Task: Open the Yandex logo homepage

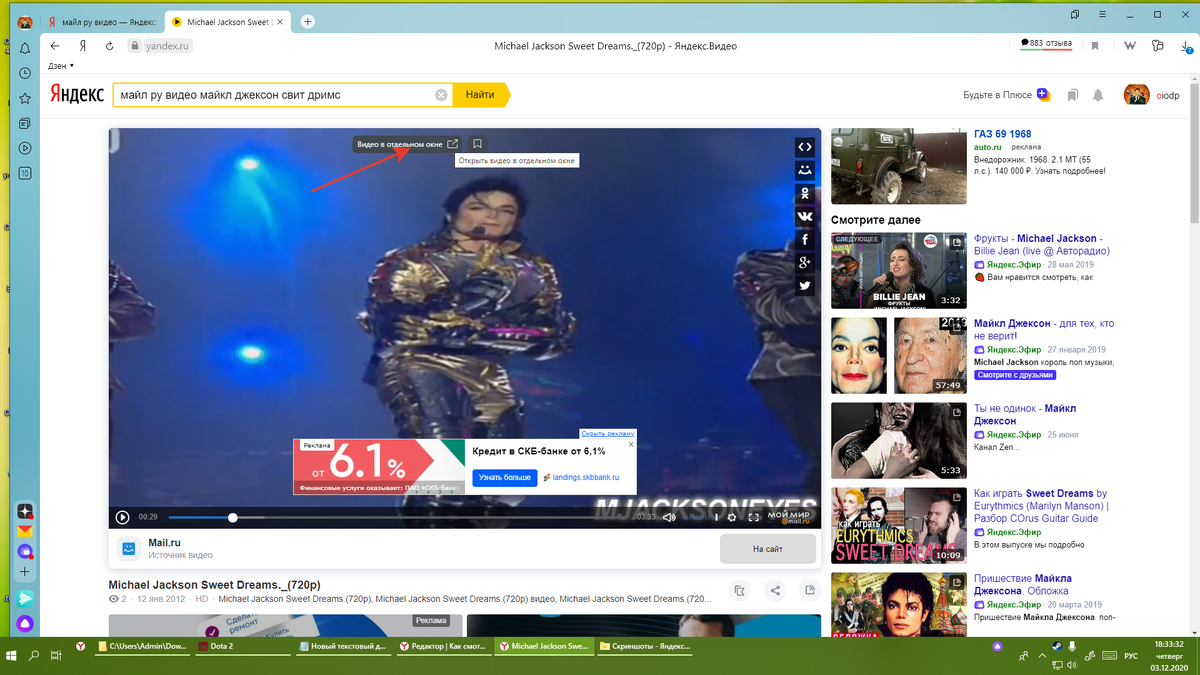Action: click(x=77, y=94)
